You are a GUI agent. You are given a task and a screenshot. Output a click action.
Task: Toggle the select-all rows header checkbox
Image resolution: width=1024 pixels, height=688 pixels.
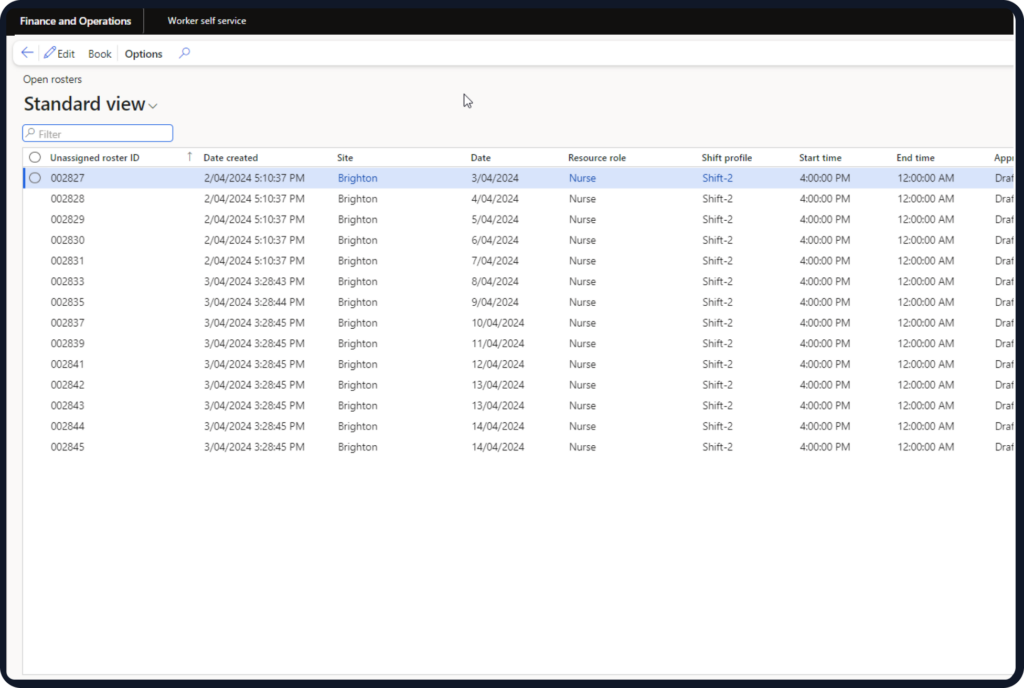point(35,157)
